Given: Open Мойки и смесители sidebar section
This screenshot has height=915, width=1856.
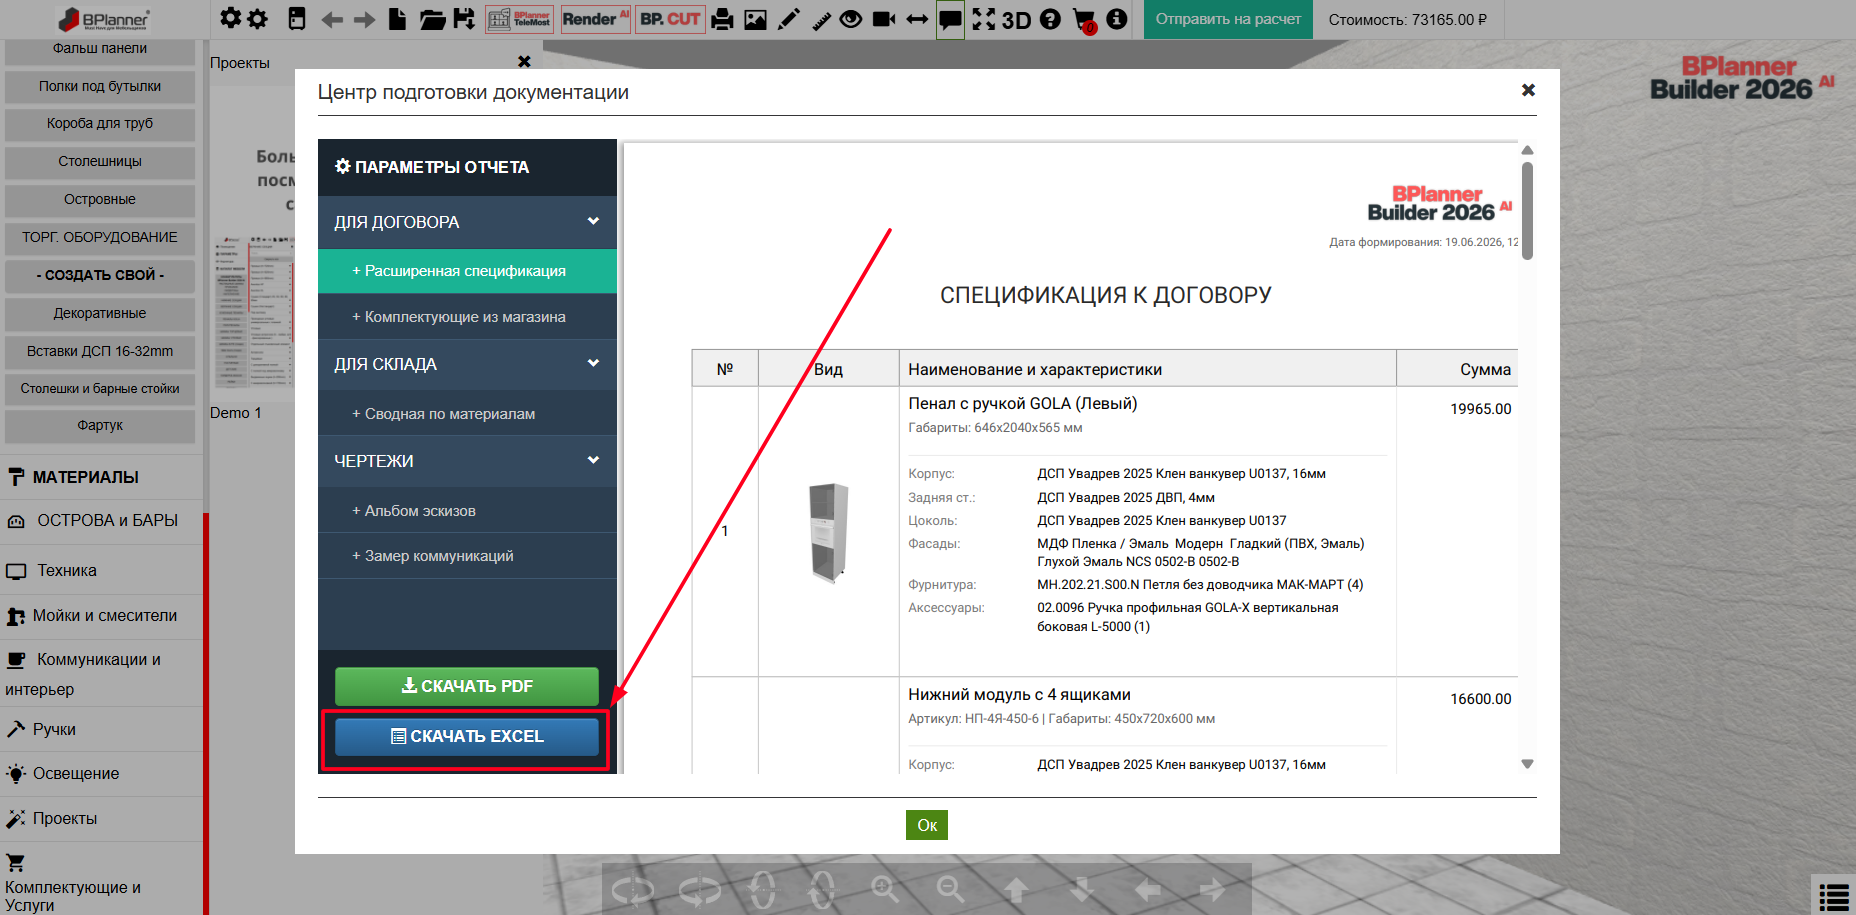Looking at the screenshot, I should click(101, 616).
